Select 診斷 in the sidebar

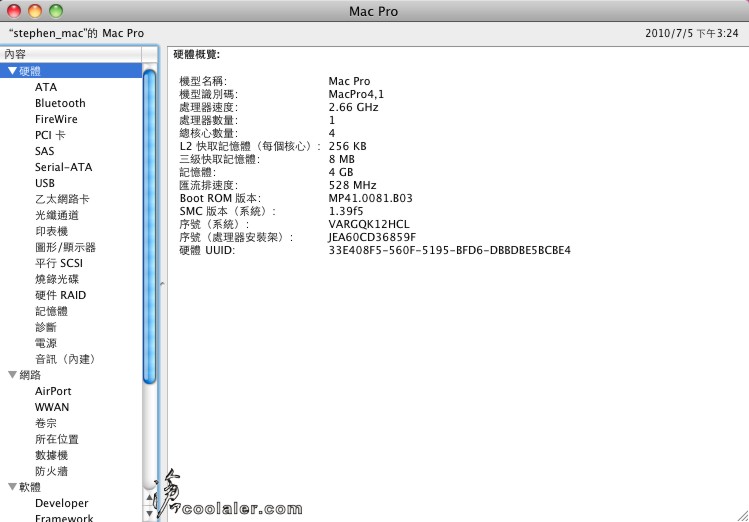tap(46, 327)
